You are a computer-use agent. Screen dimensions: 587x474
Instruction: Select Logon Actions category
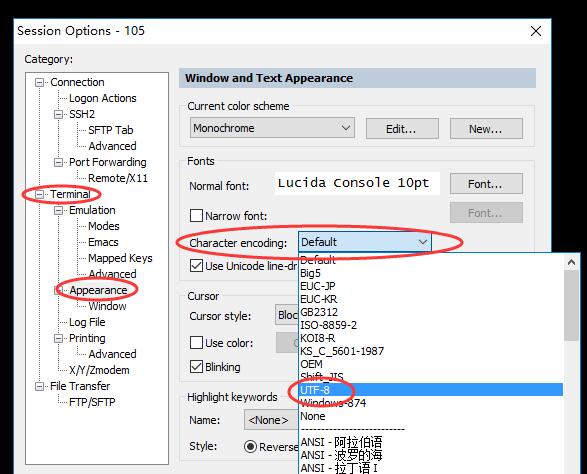pyautogui.click(x=103, y=98)
